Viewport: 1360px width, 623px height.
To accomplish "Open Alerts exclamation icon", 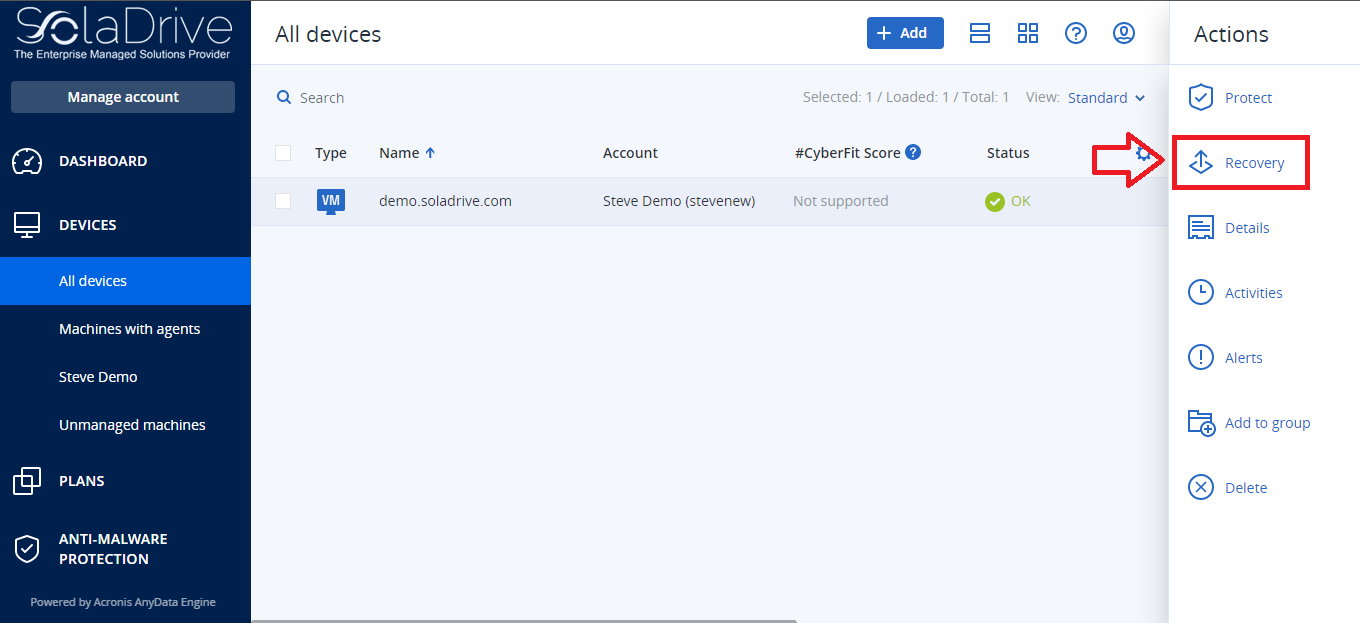I will coord(1200,357).
